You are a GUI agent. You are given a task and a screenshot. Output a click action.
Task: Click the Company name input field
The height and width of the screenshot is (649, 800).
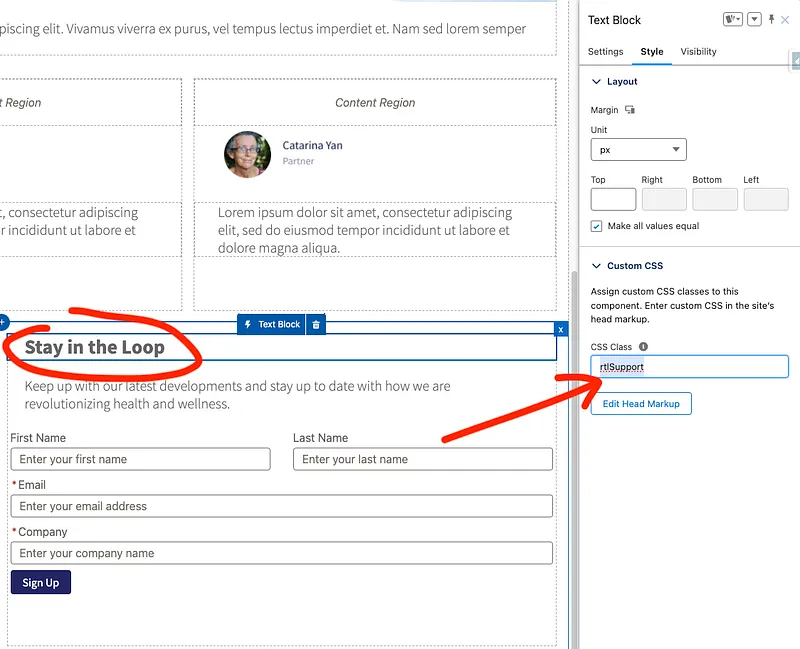click(x=282, y=553)
